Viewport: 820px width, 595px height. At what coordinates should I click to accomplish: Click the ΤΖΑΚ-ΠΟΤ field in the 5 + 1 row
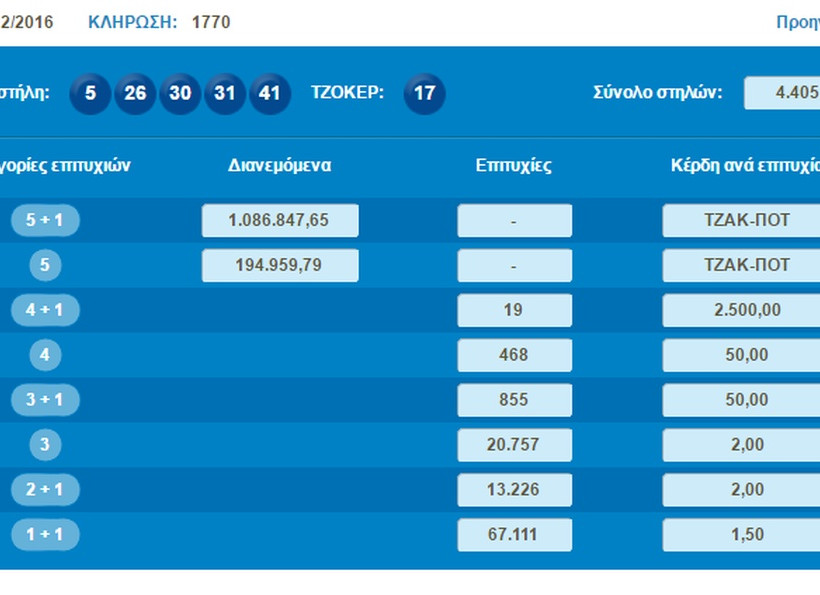coord(741,220)
